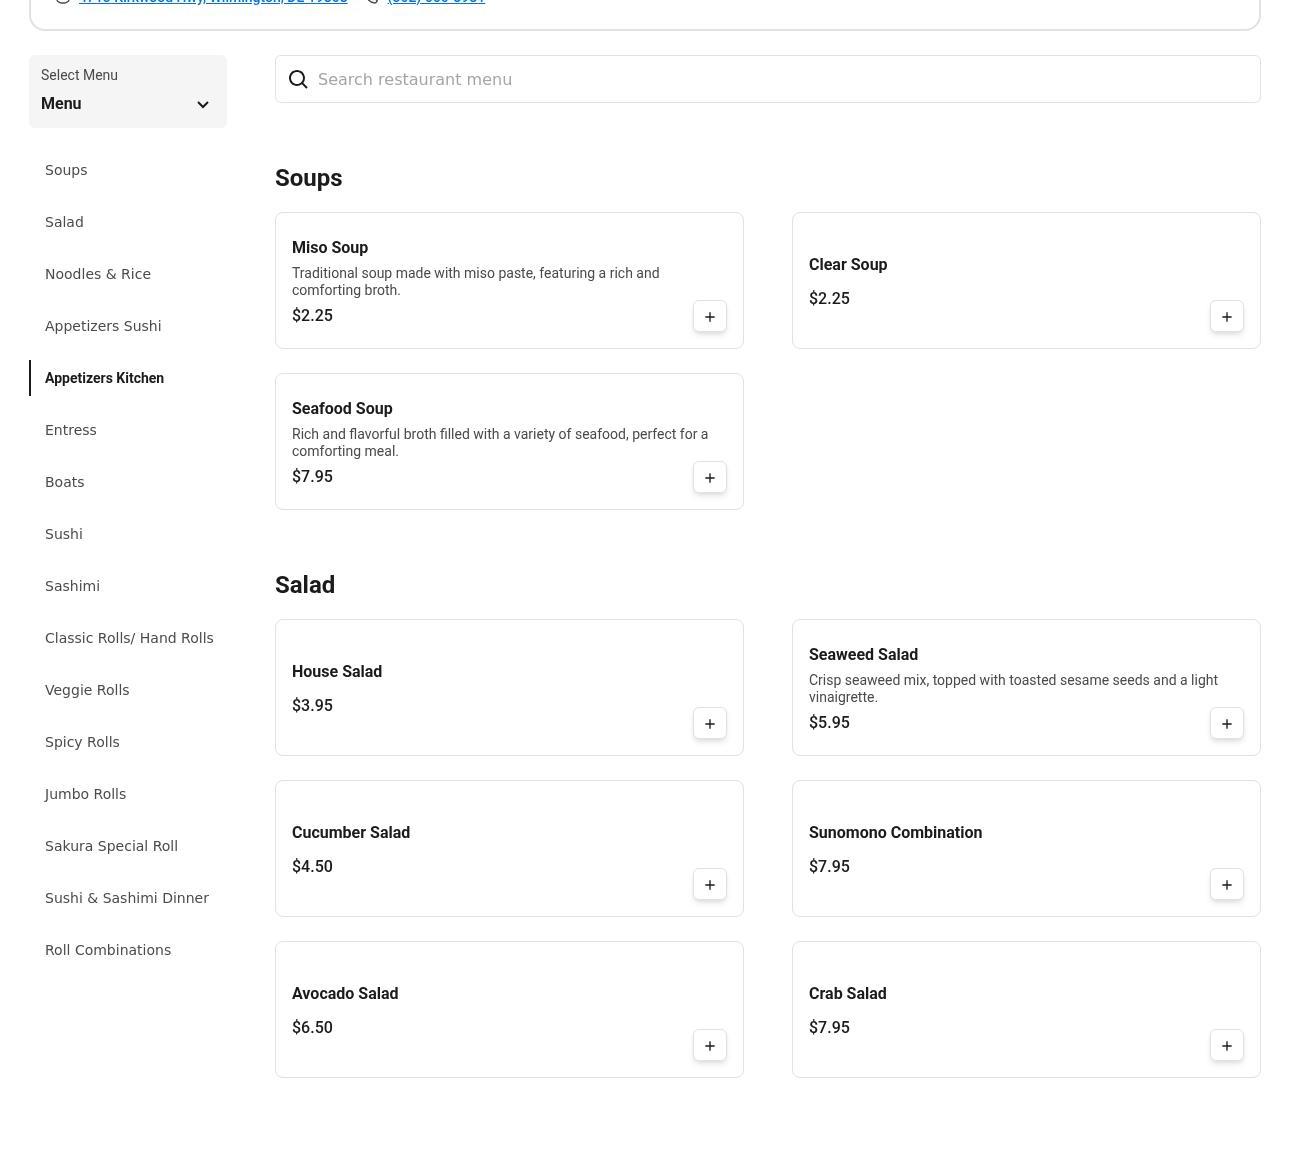Focus the Search restaurant menu field

point(780,80)
